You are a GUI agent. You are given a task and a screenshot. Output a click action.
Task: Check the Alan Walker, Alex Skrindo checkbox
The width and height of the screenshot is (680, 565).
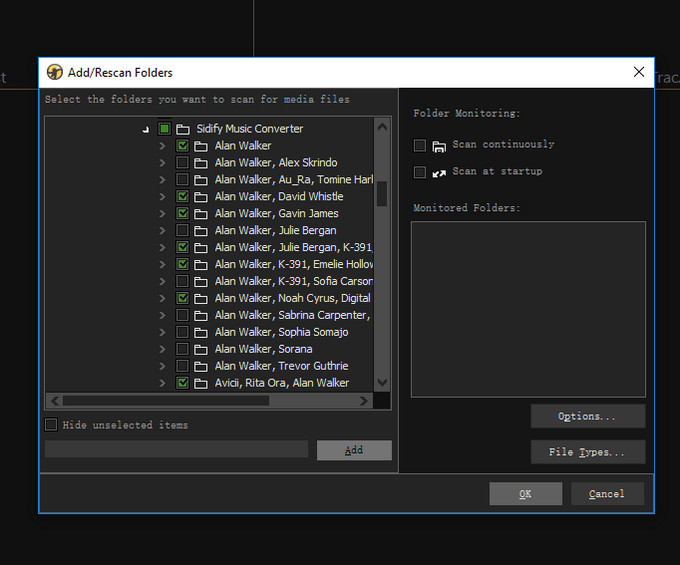(182, 163)
